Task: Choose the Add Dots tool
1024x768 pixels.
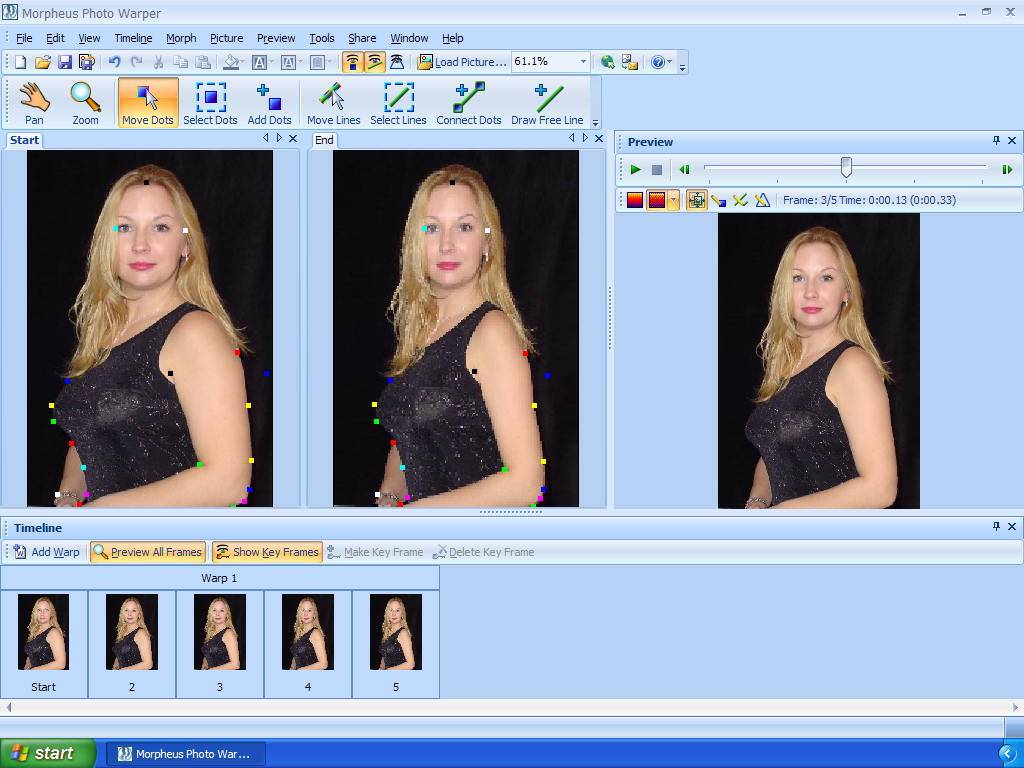Action: click(x=269, y=103)
